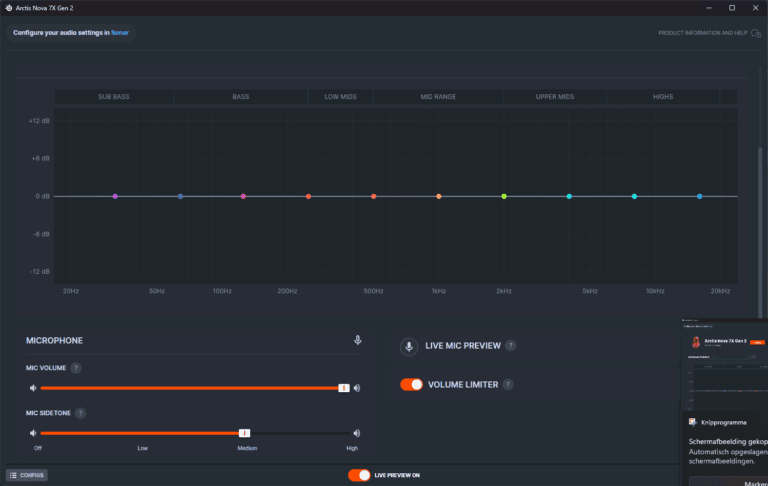Image resolution: width=768 pixels, height=486 pixels.
Task: Click the Mic Sidetone slider handle
Action: (244, 433)
